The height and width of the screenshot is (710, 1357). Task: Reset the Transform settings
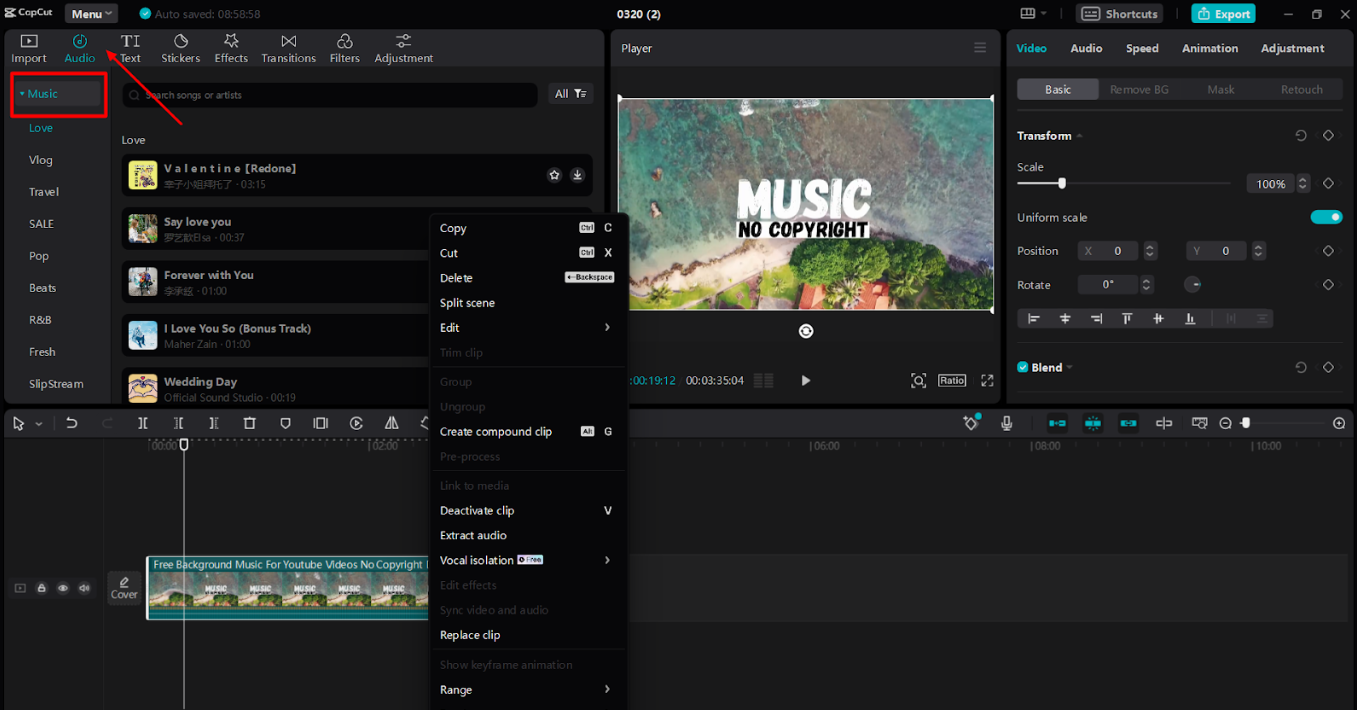[x=1301, y=135]
